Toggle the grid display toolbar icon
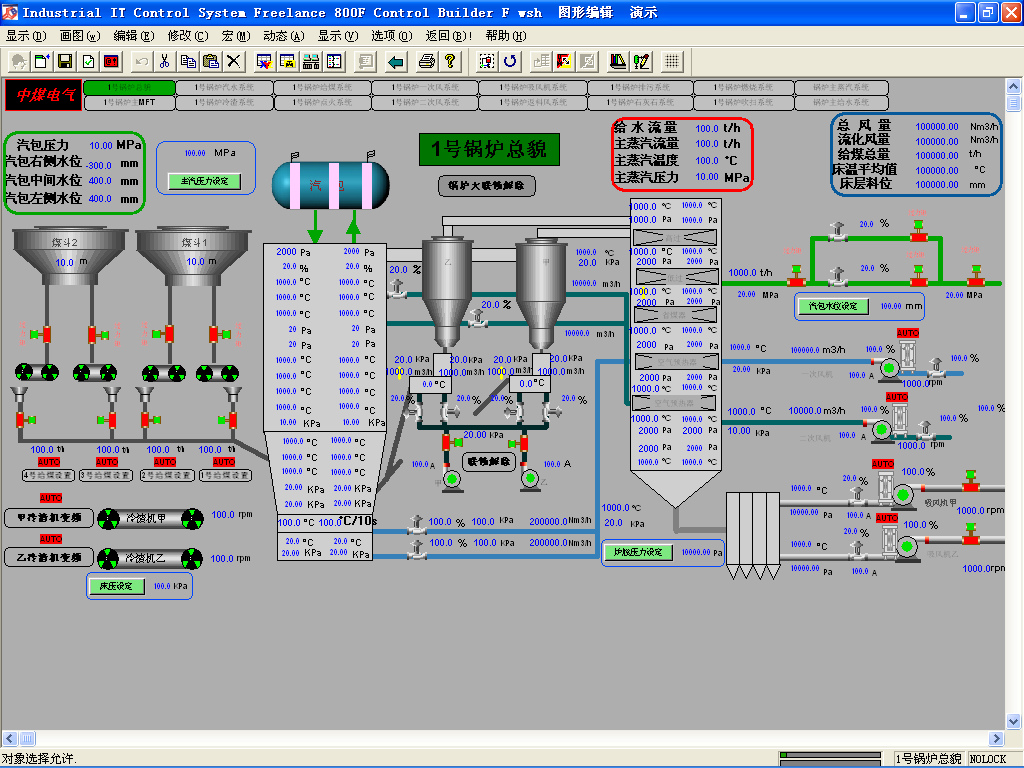1024x768 pixels. click(x=672, y=61)
